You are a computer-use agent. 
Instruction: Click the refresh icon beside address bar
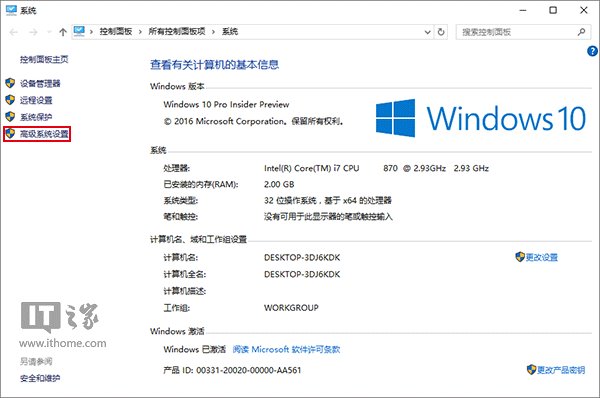pos(441,32)
